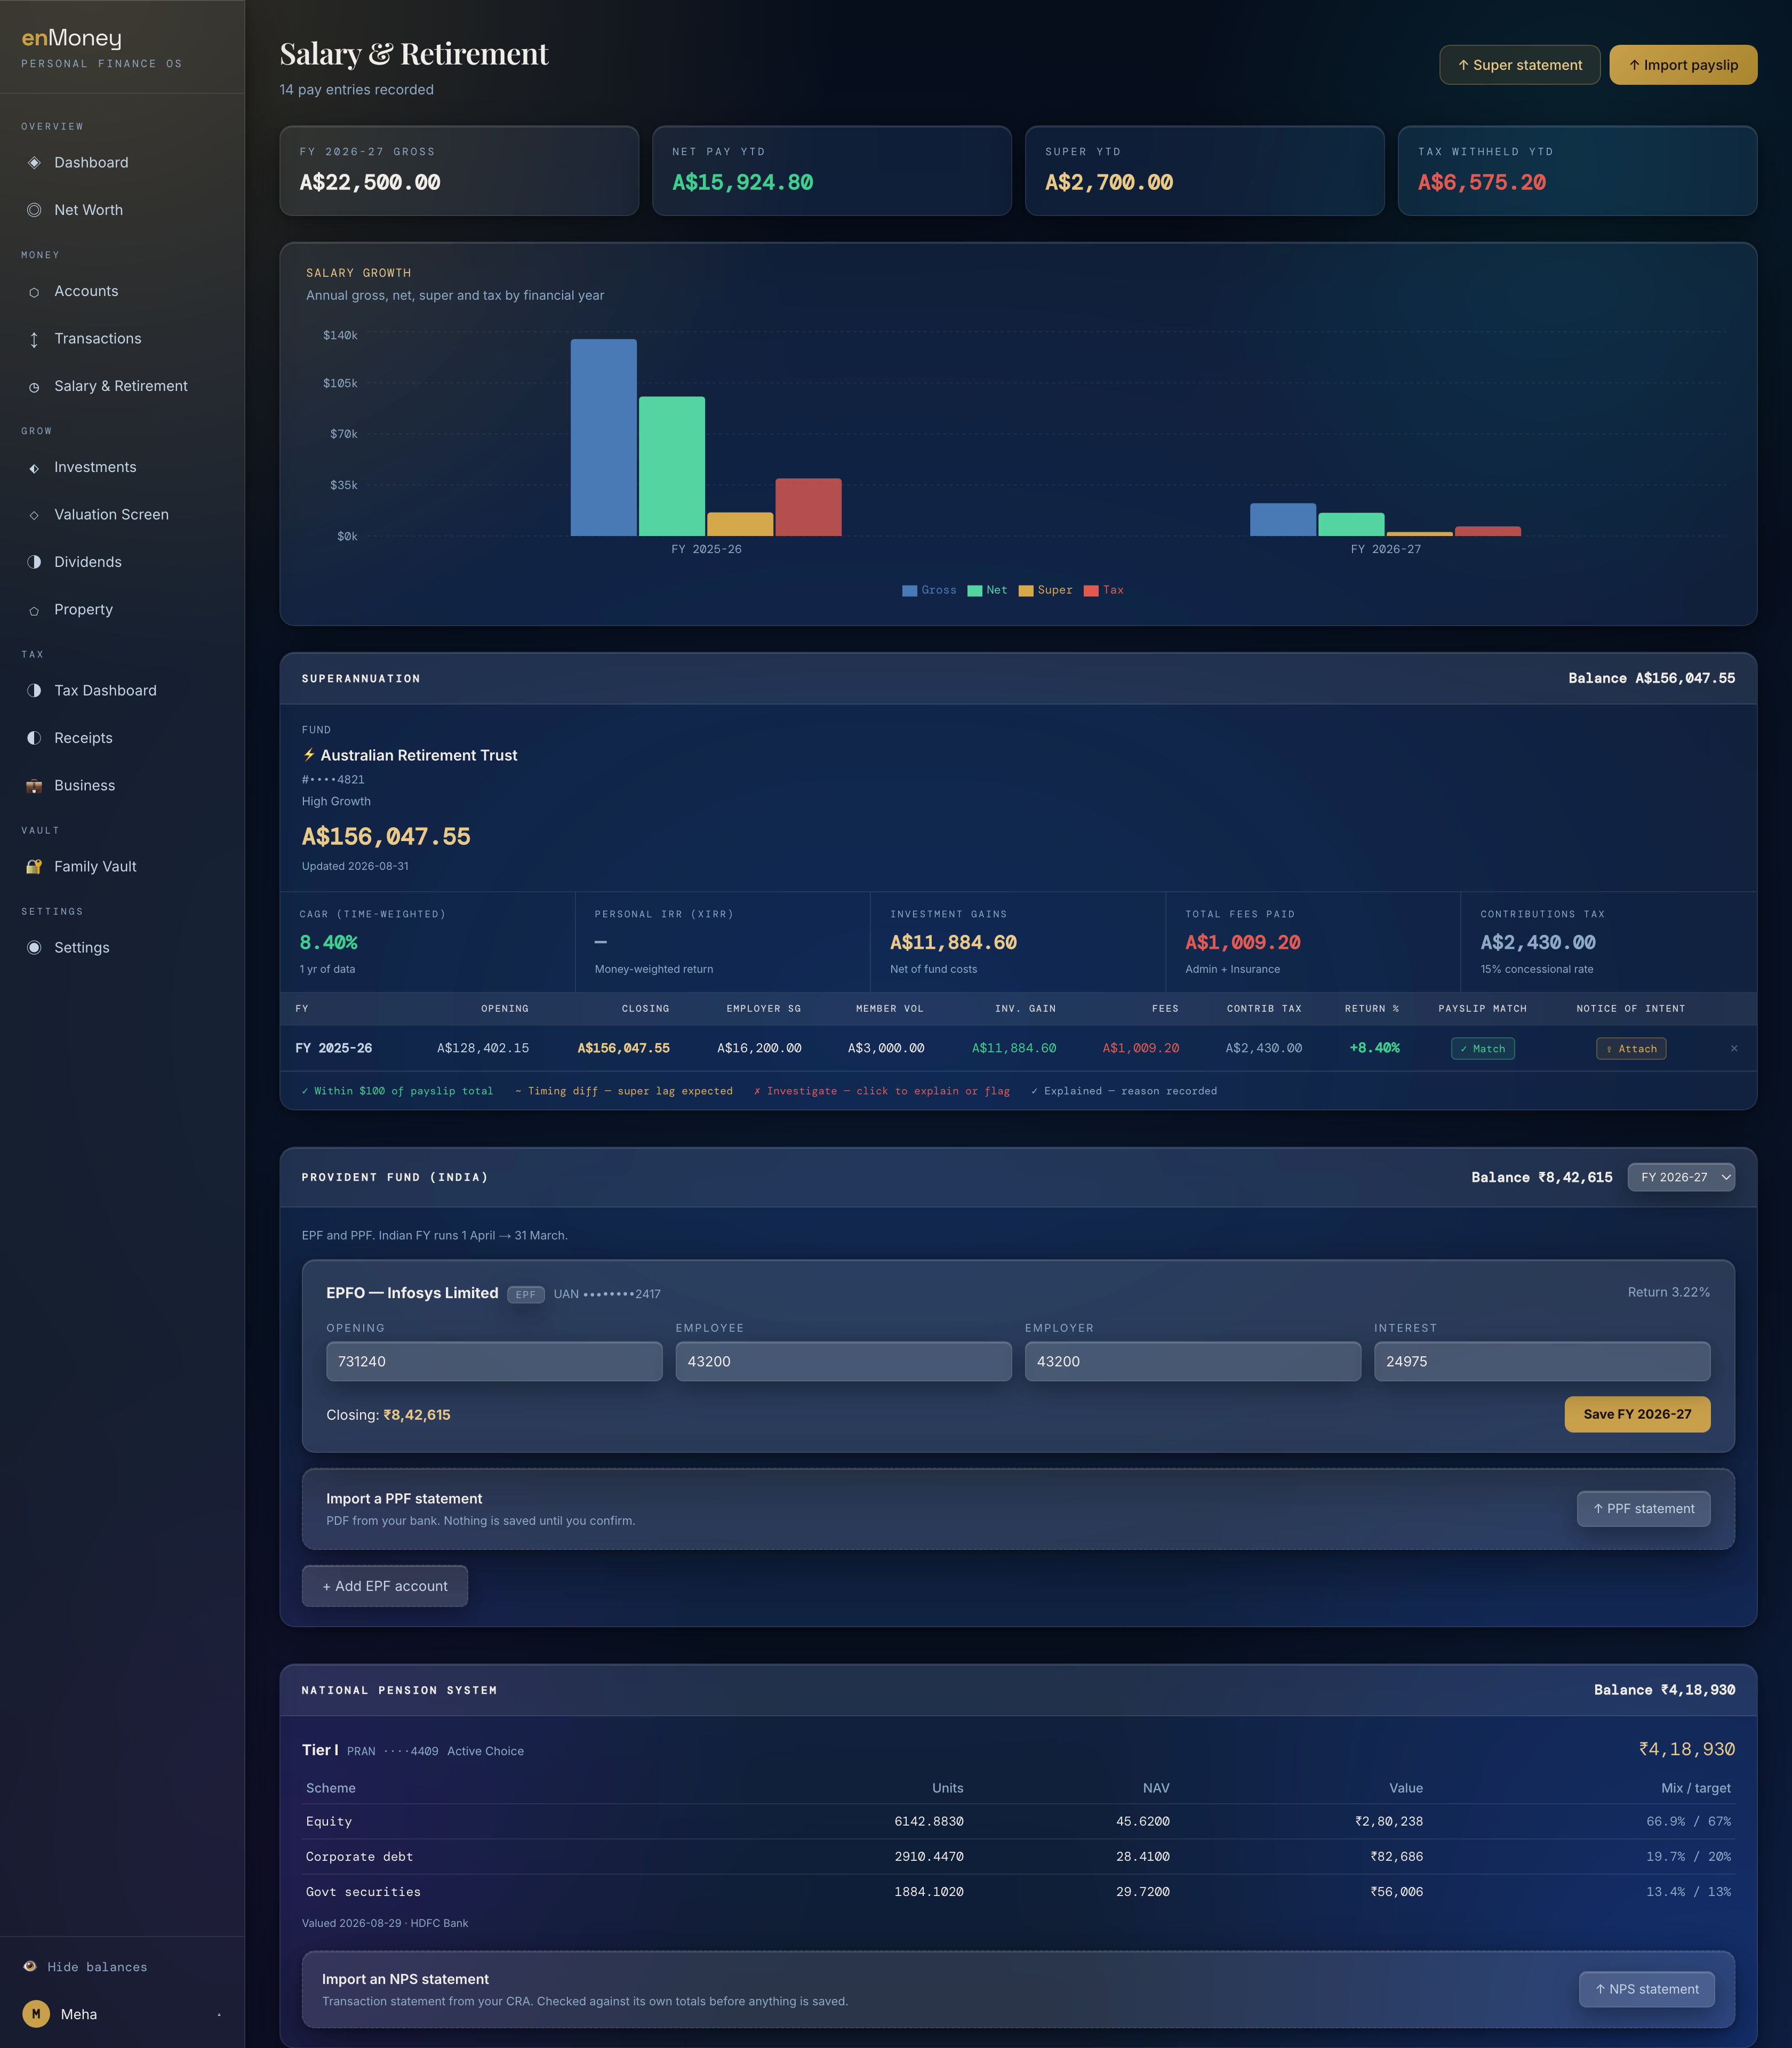1792x2048 pixels.
Task: Click the Family Vault lock icon
Action: [34, 867]
